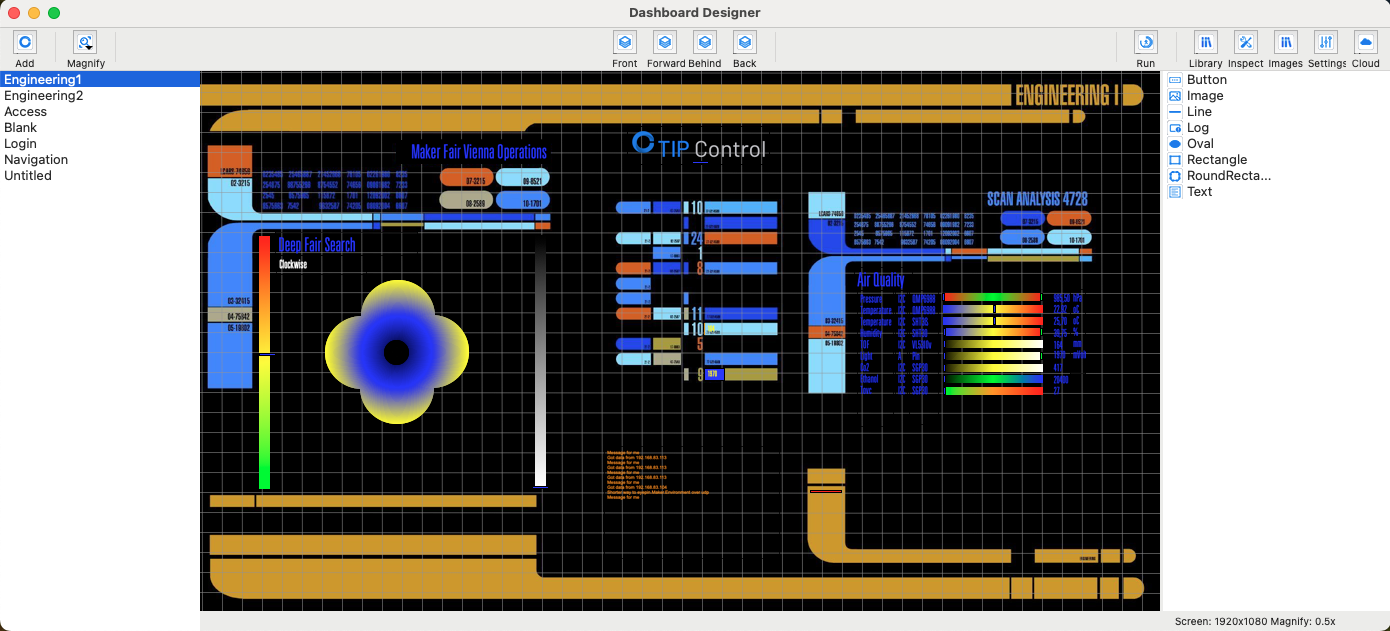Click the Forward layer icon
This screenshot has width=1390, height=631.
point(665,43)
